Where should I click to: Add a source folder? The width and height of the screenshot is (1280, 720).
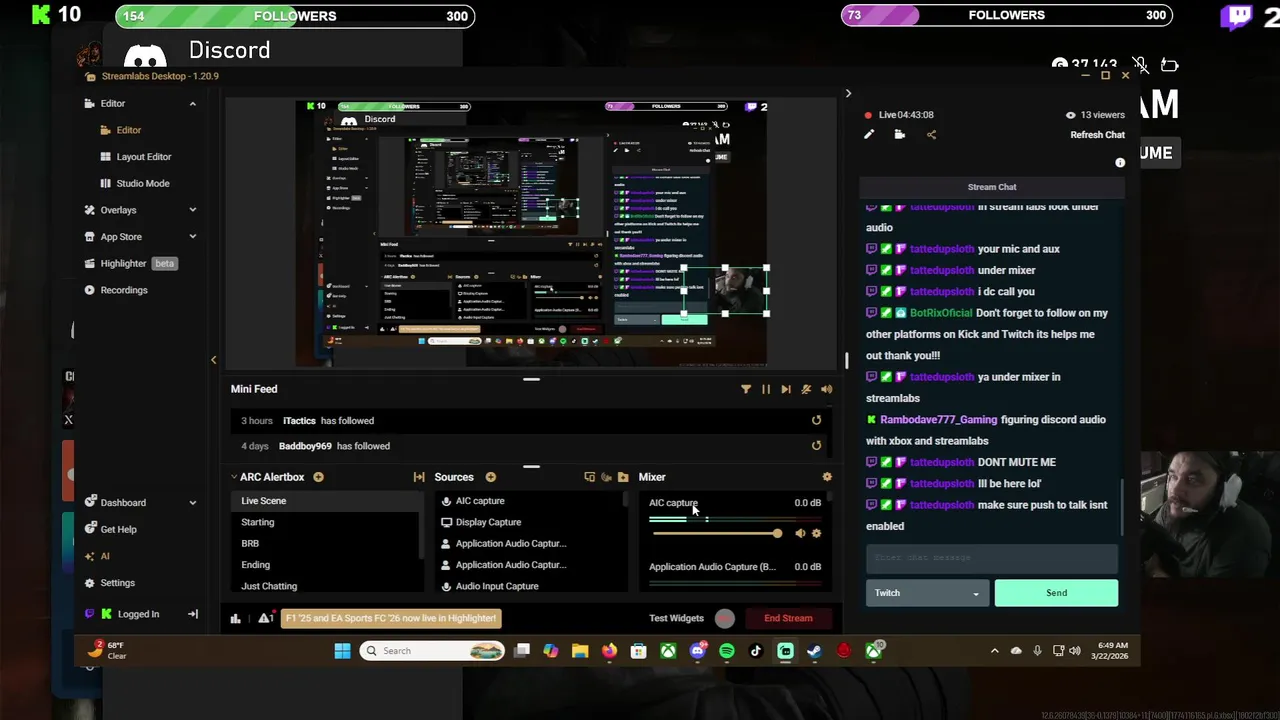(x=623, y=477)
